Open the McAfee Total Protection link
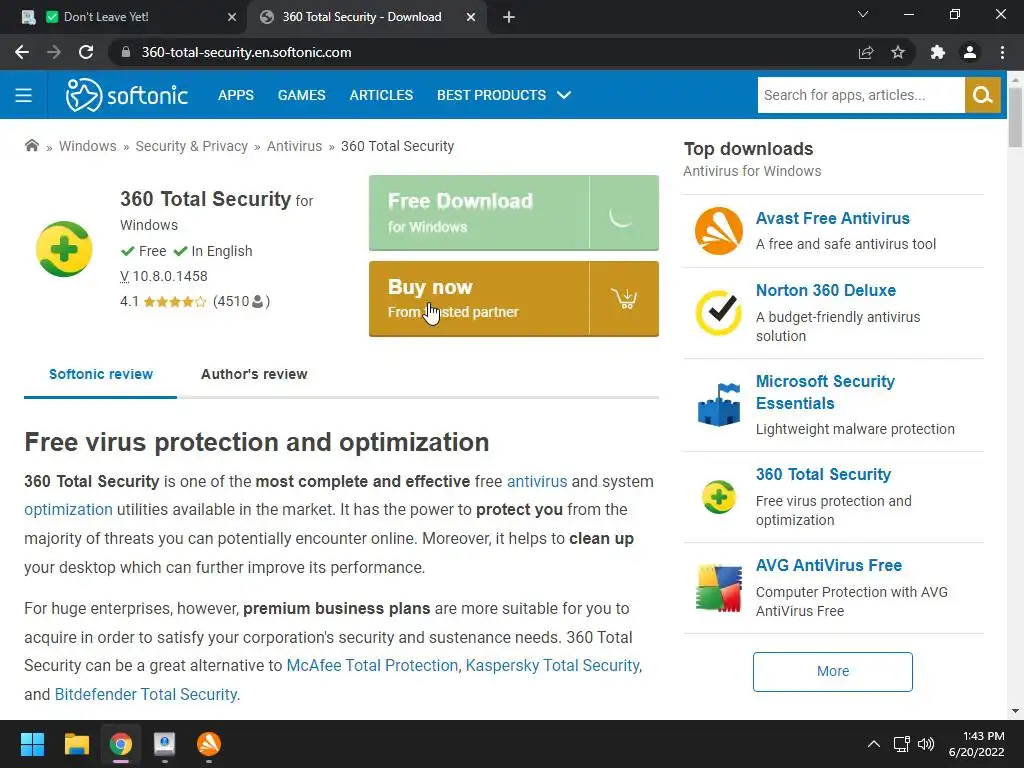Image resolution: width=1024 pixels, height=768 pixels. [372, 665]
